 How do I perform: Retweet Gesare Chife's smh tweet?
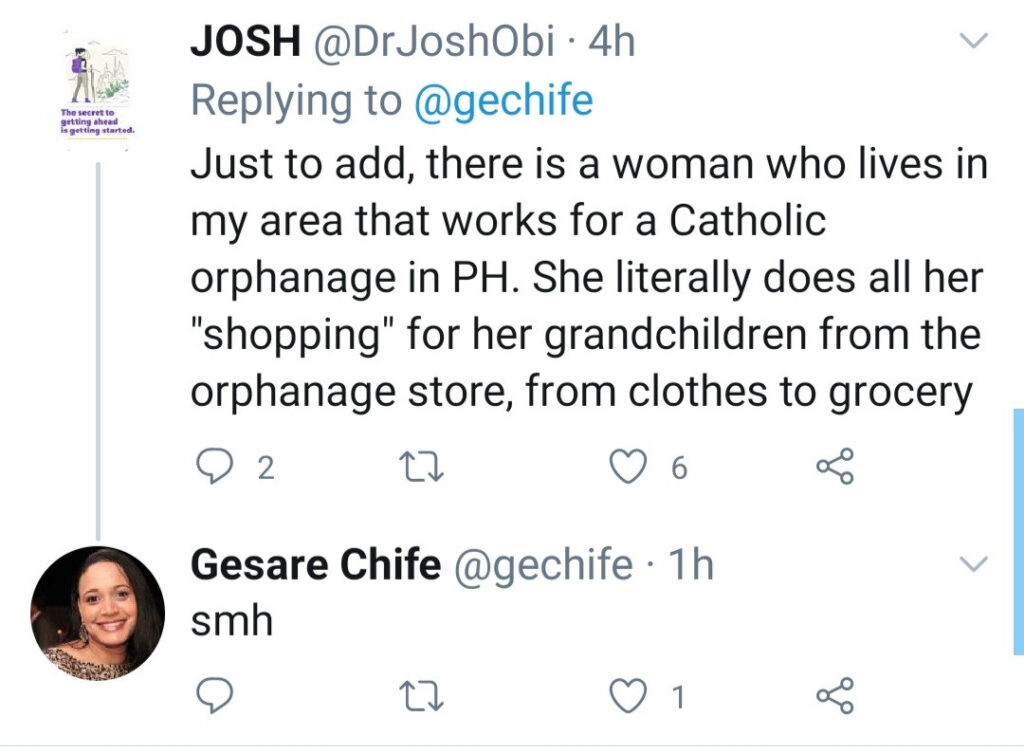pos(421,696)
